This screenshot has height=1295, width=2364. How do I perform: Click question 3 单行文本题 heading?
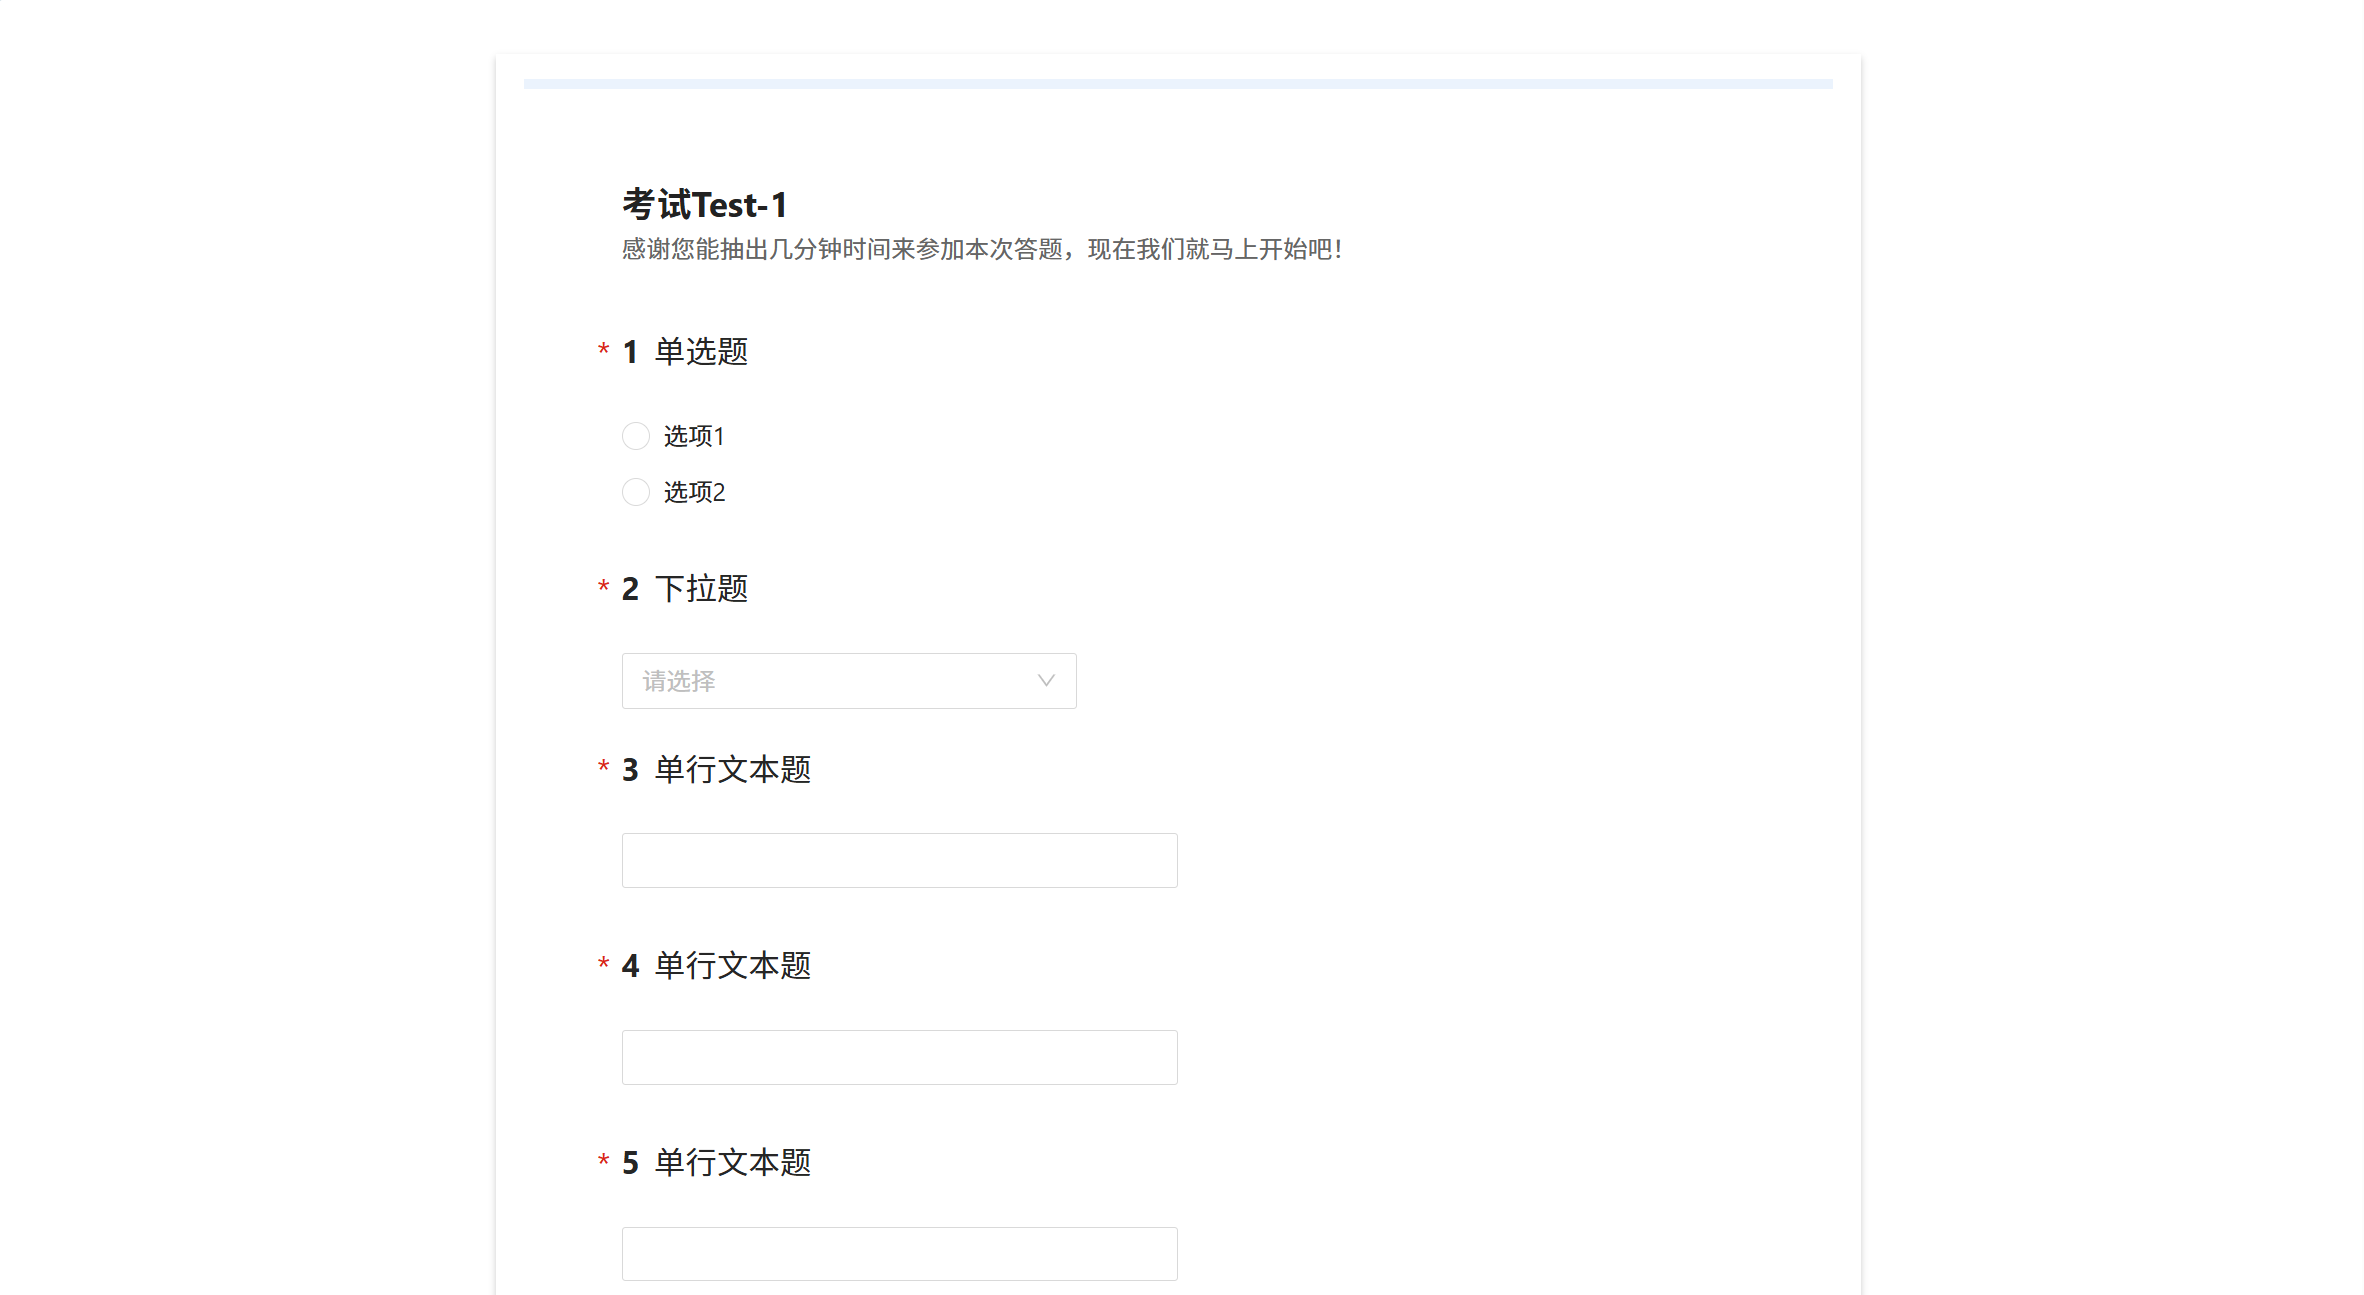[732, 770]
